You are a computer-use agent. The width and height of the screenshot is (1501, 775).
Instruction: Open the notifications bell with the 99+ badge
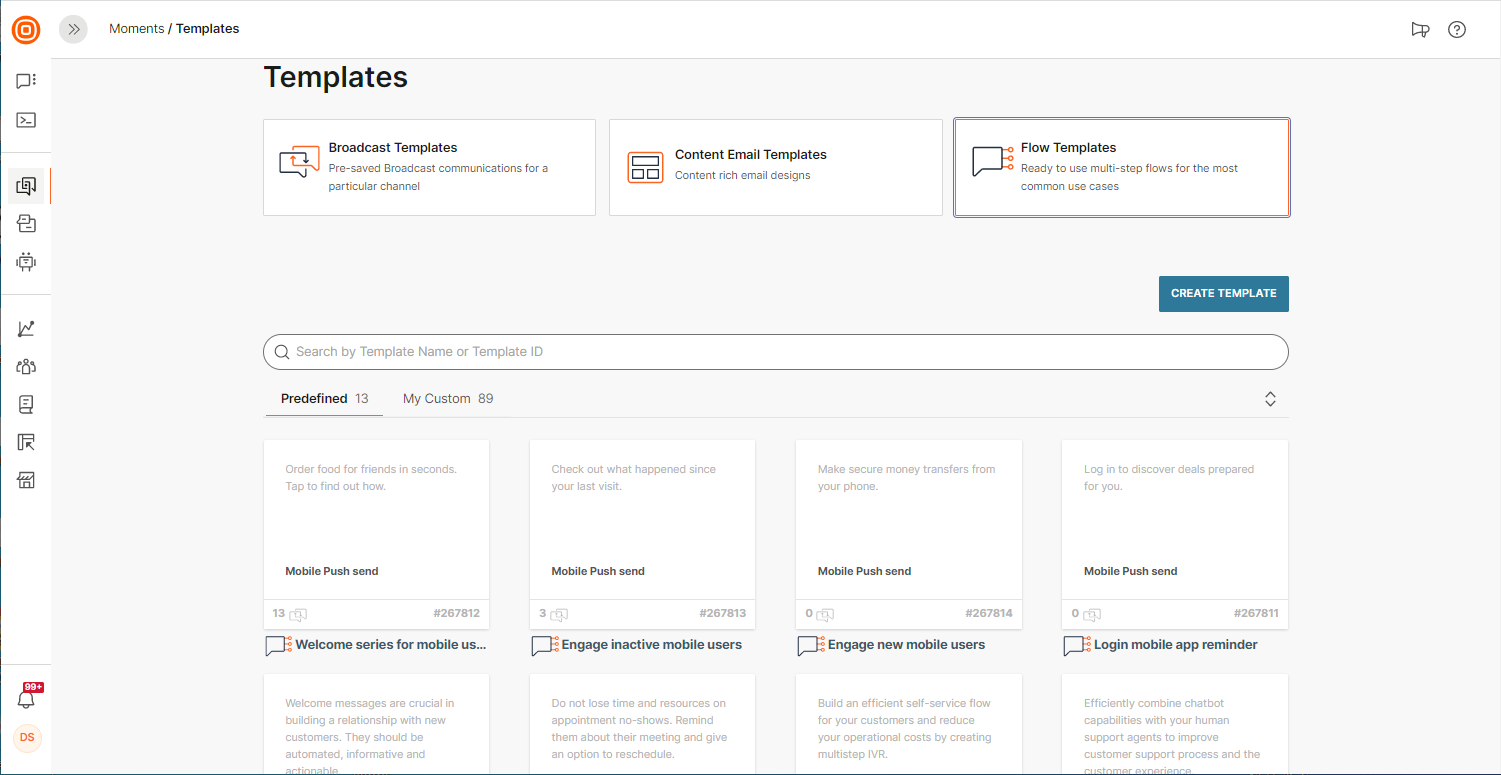[x=27, y=698]
